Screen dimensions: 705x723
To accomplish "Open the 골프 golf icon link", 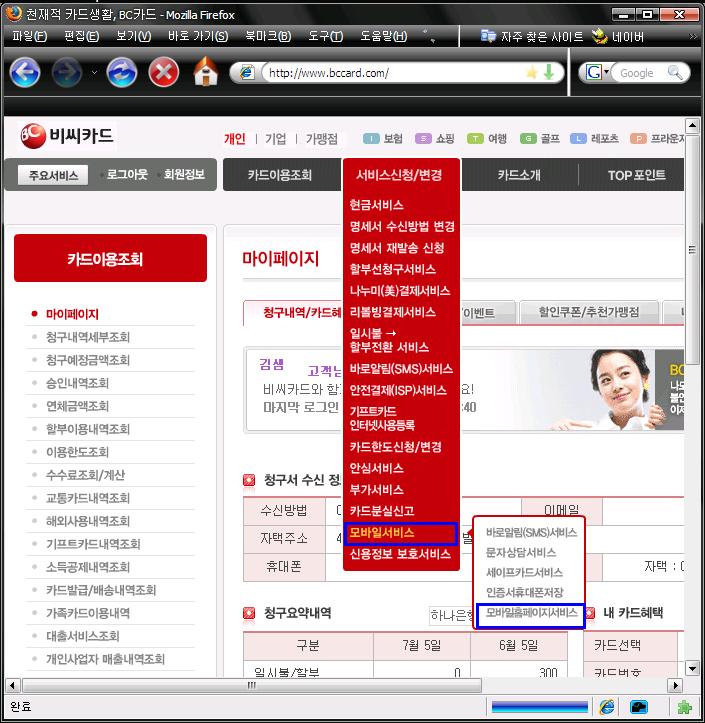I will [x=539, y=138].
